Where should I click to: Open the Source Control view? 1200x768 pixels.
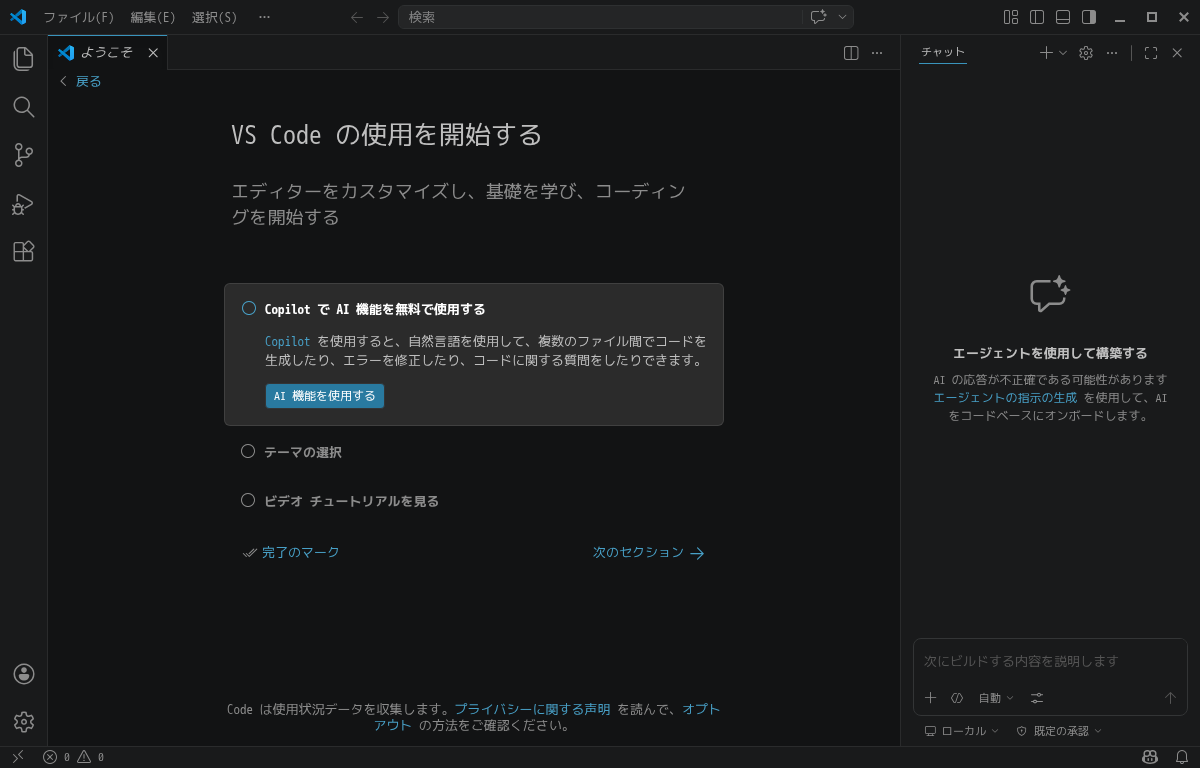(23, 155)
